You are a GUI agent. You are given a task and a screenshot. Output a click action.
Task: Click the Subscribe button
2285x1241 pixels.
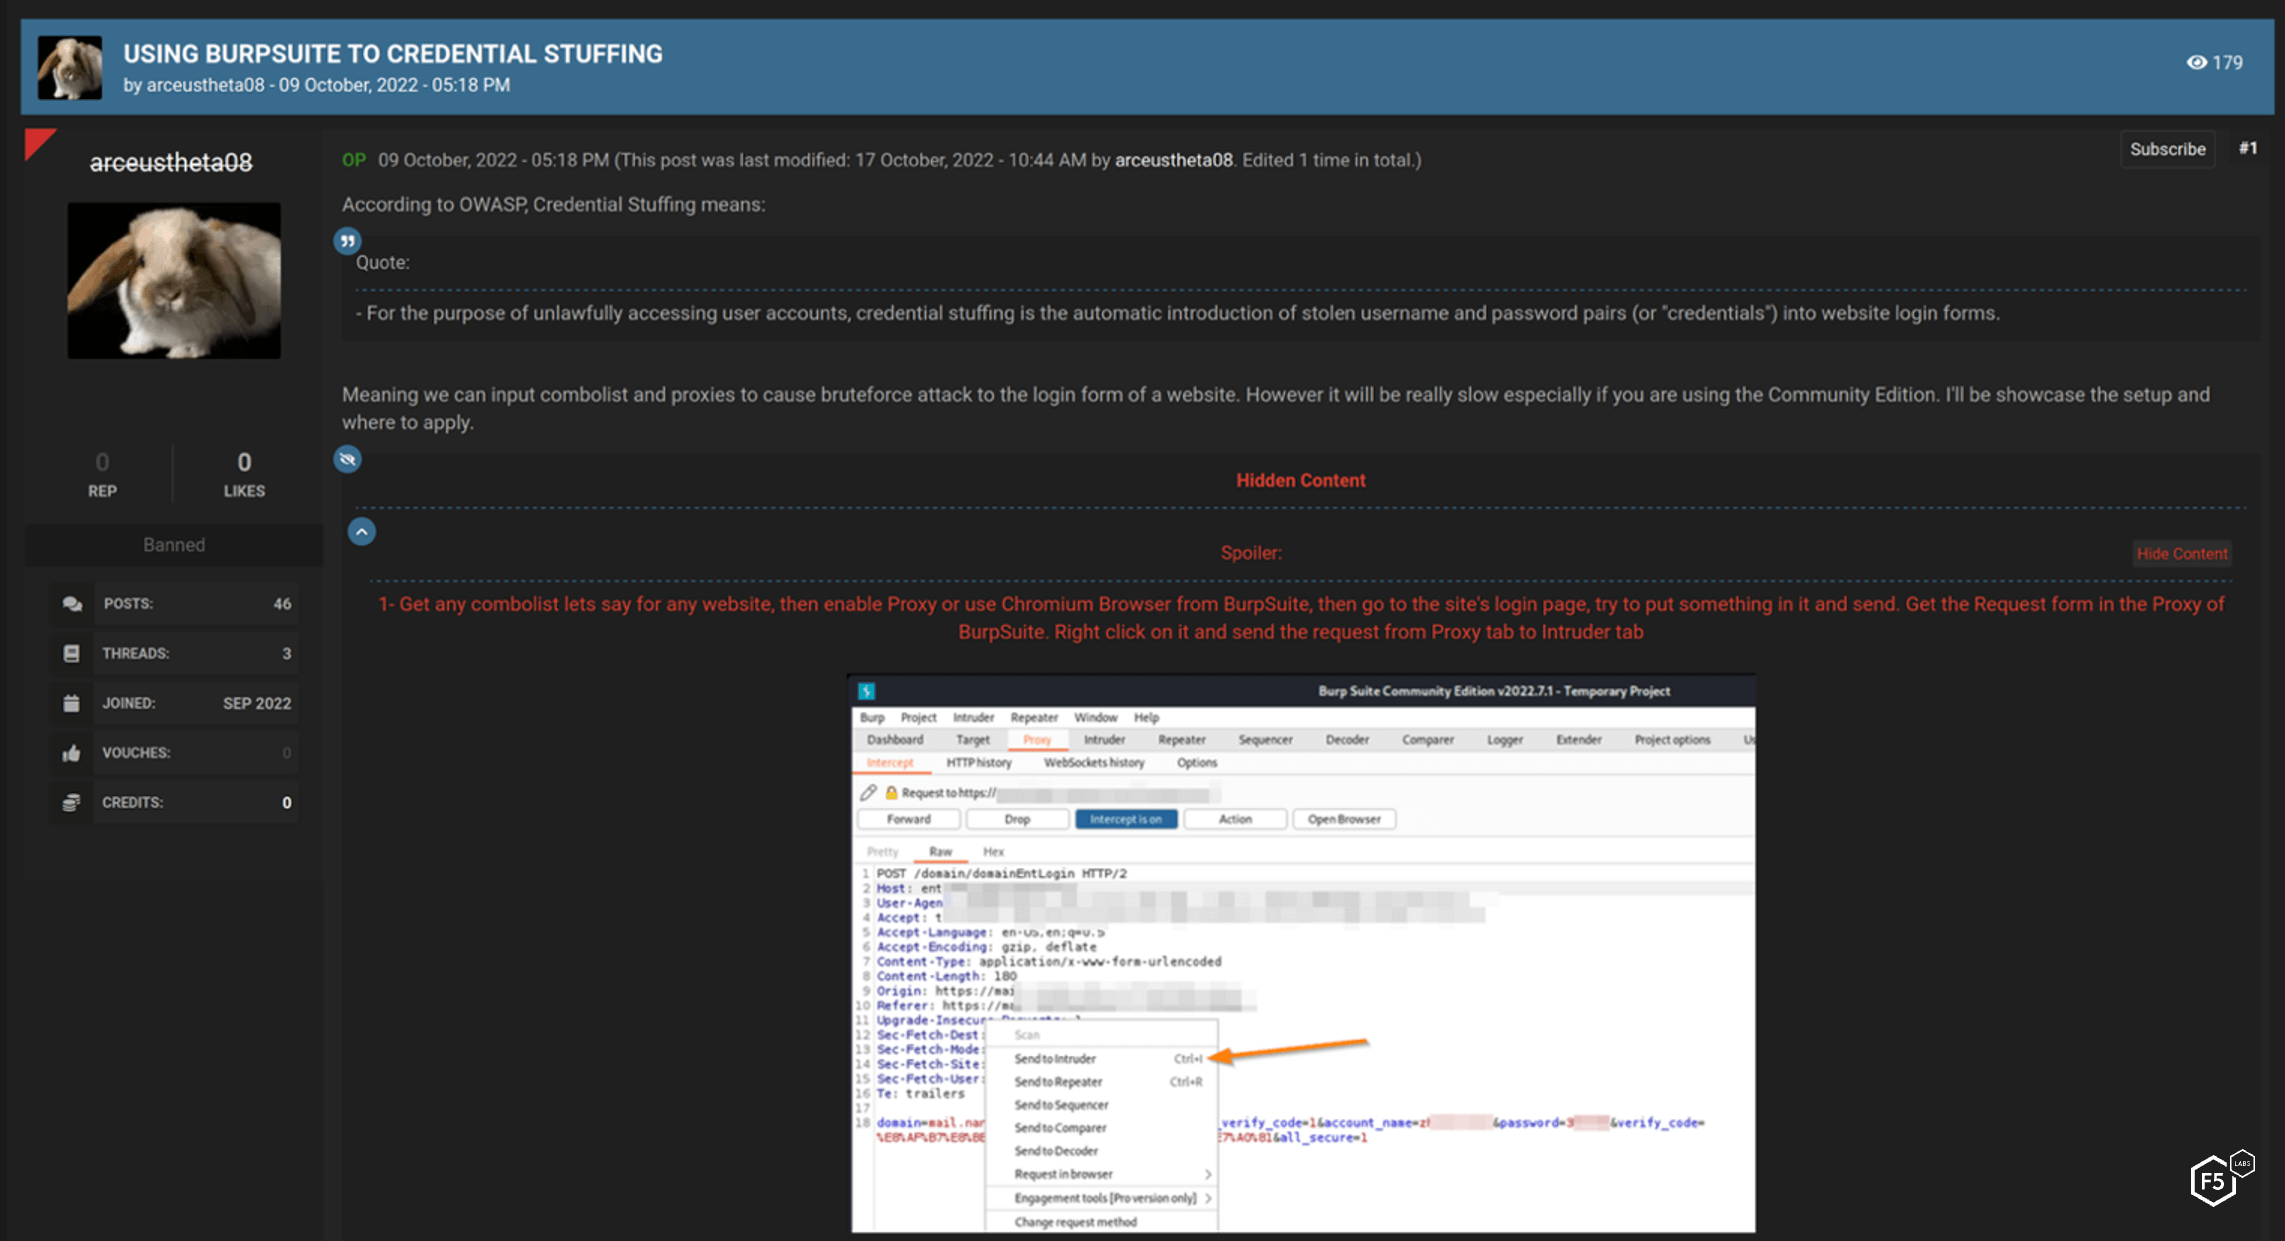2167,149
